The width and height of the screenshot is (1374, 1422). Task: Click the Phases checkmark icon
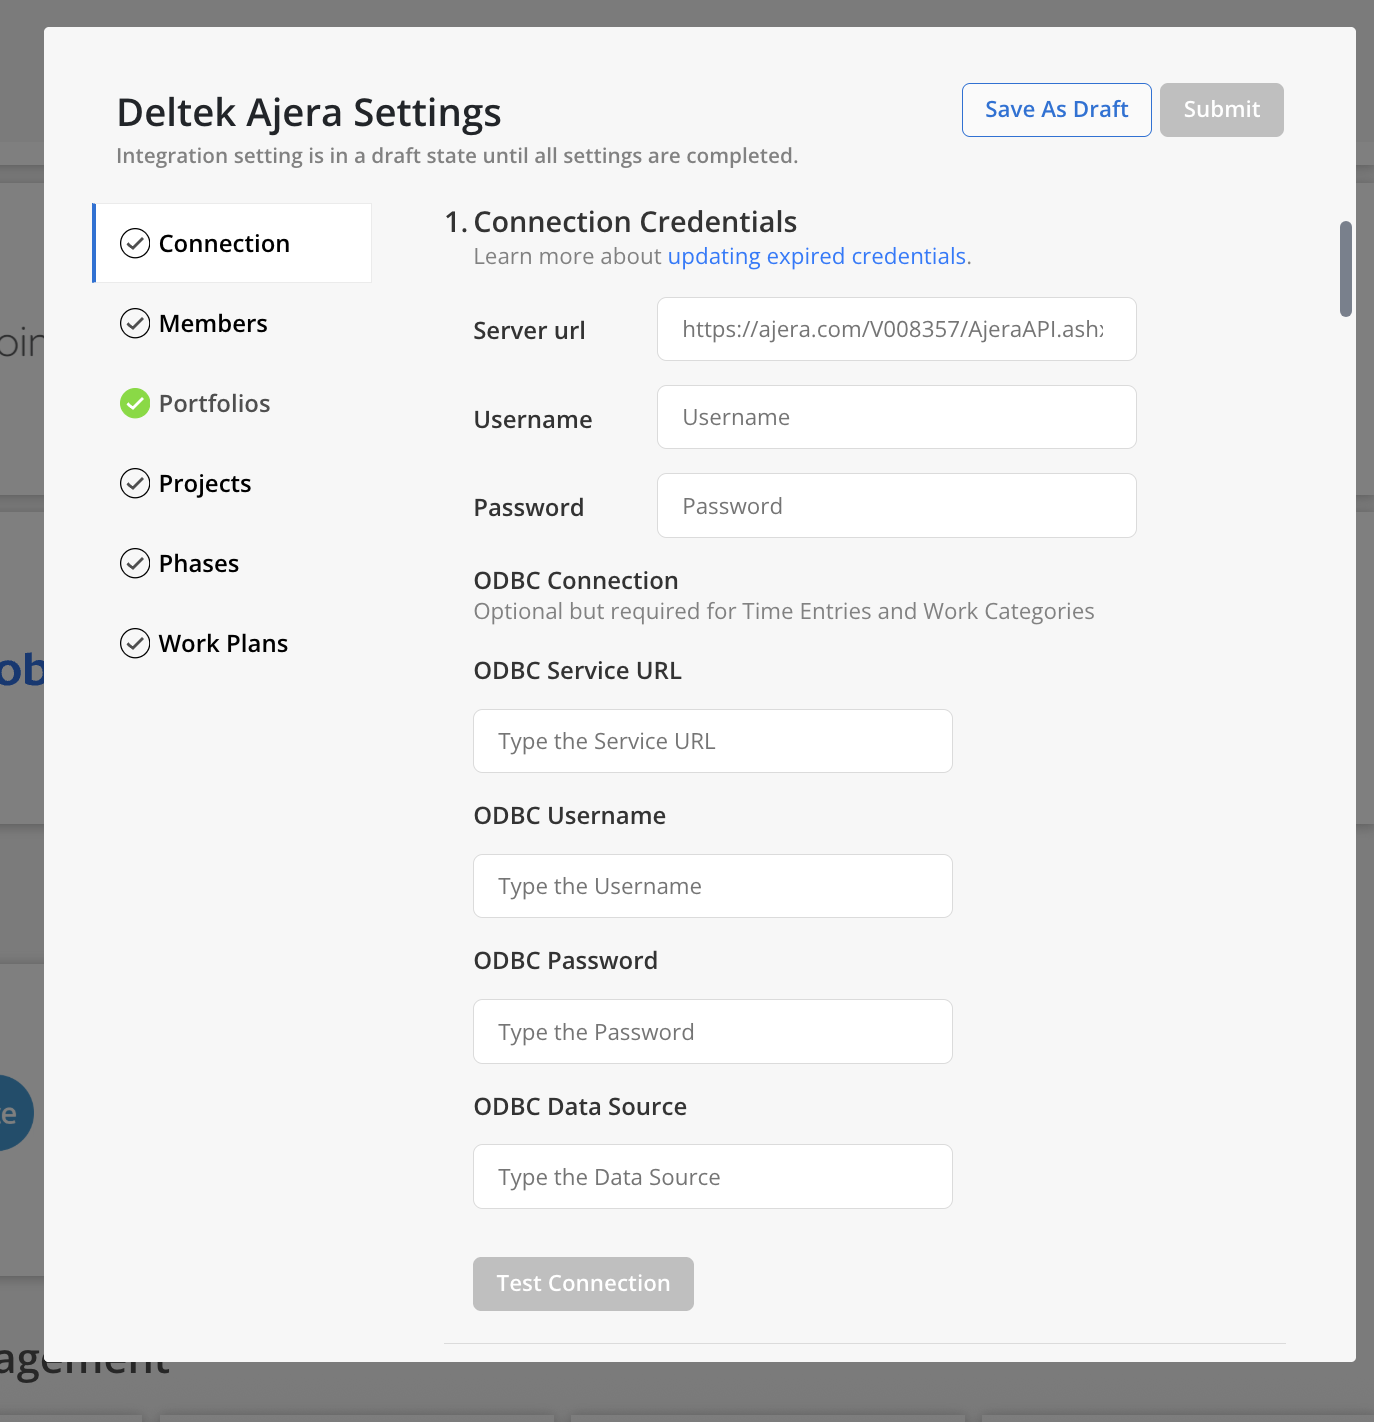click(135, 563)
